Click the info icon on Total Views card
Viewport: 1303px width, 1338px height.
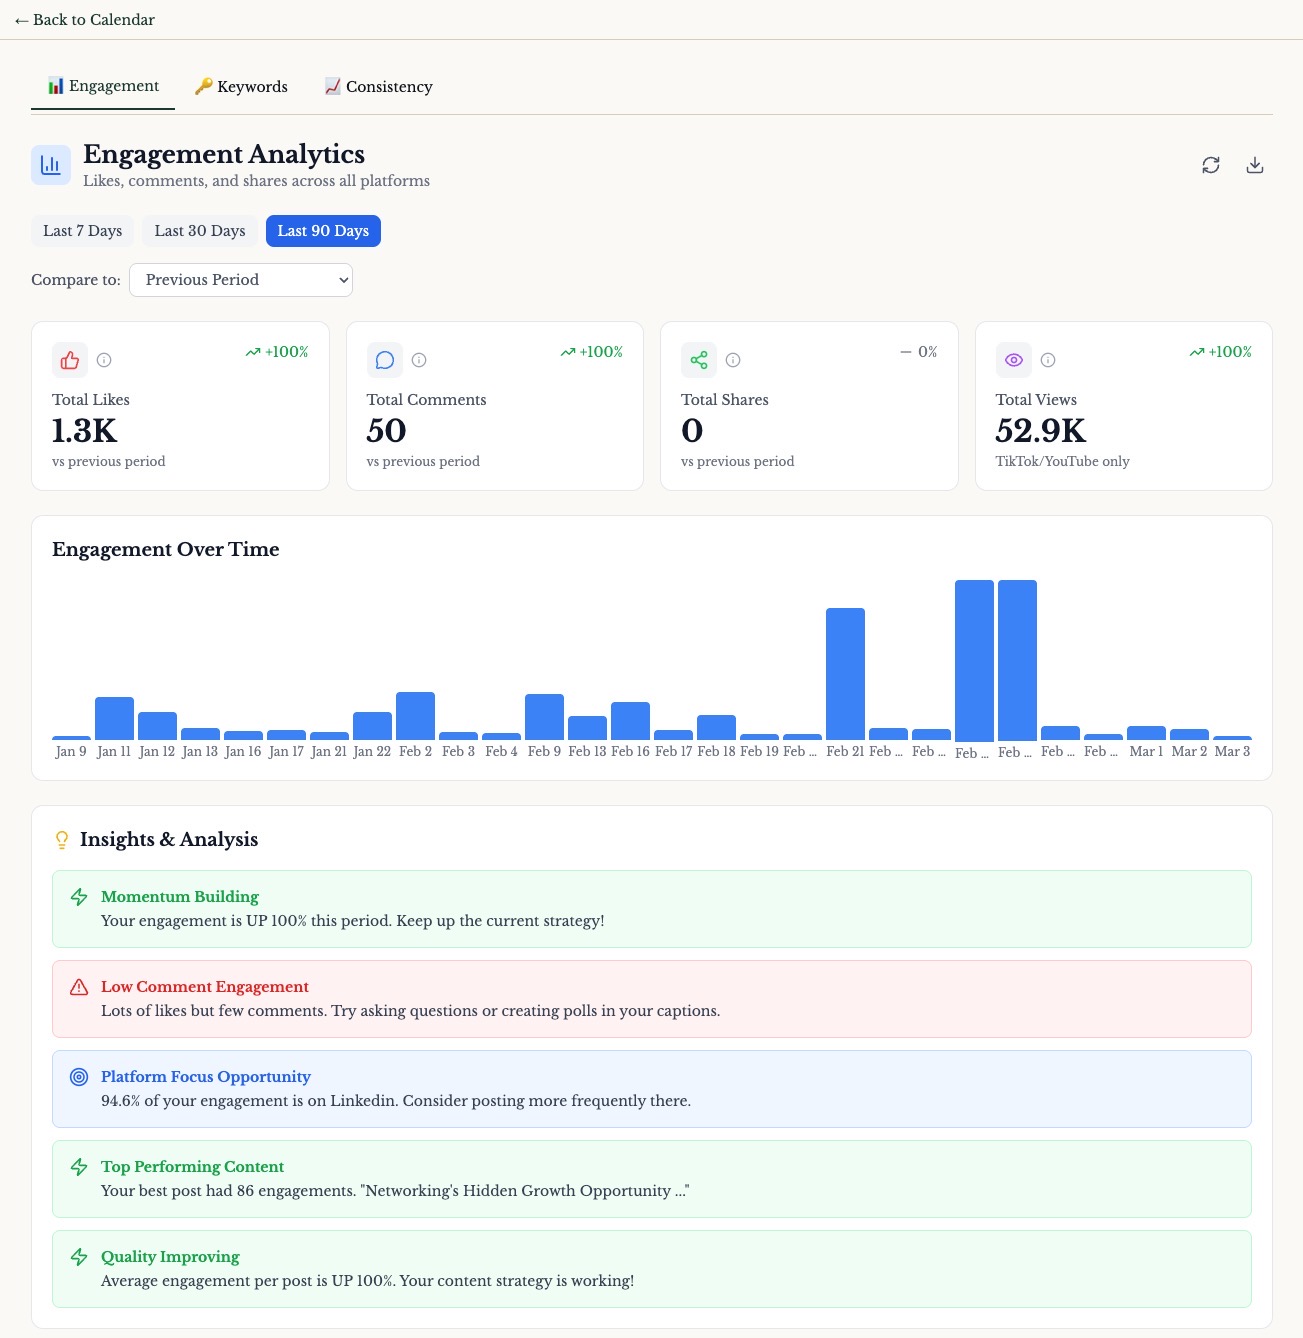[1047, 360]
